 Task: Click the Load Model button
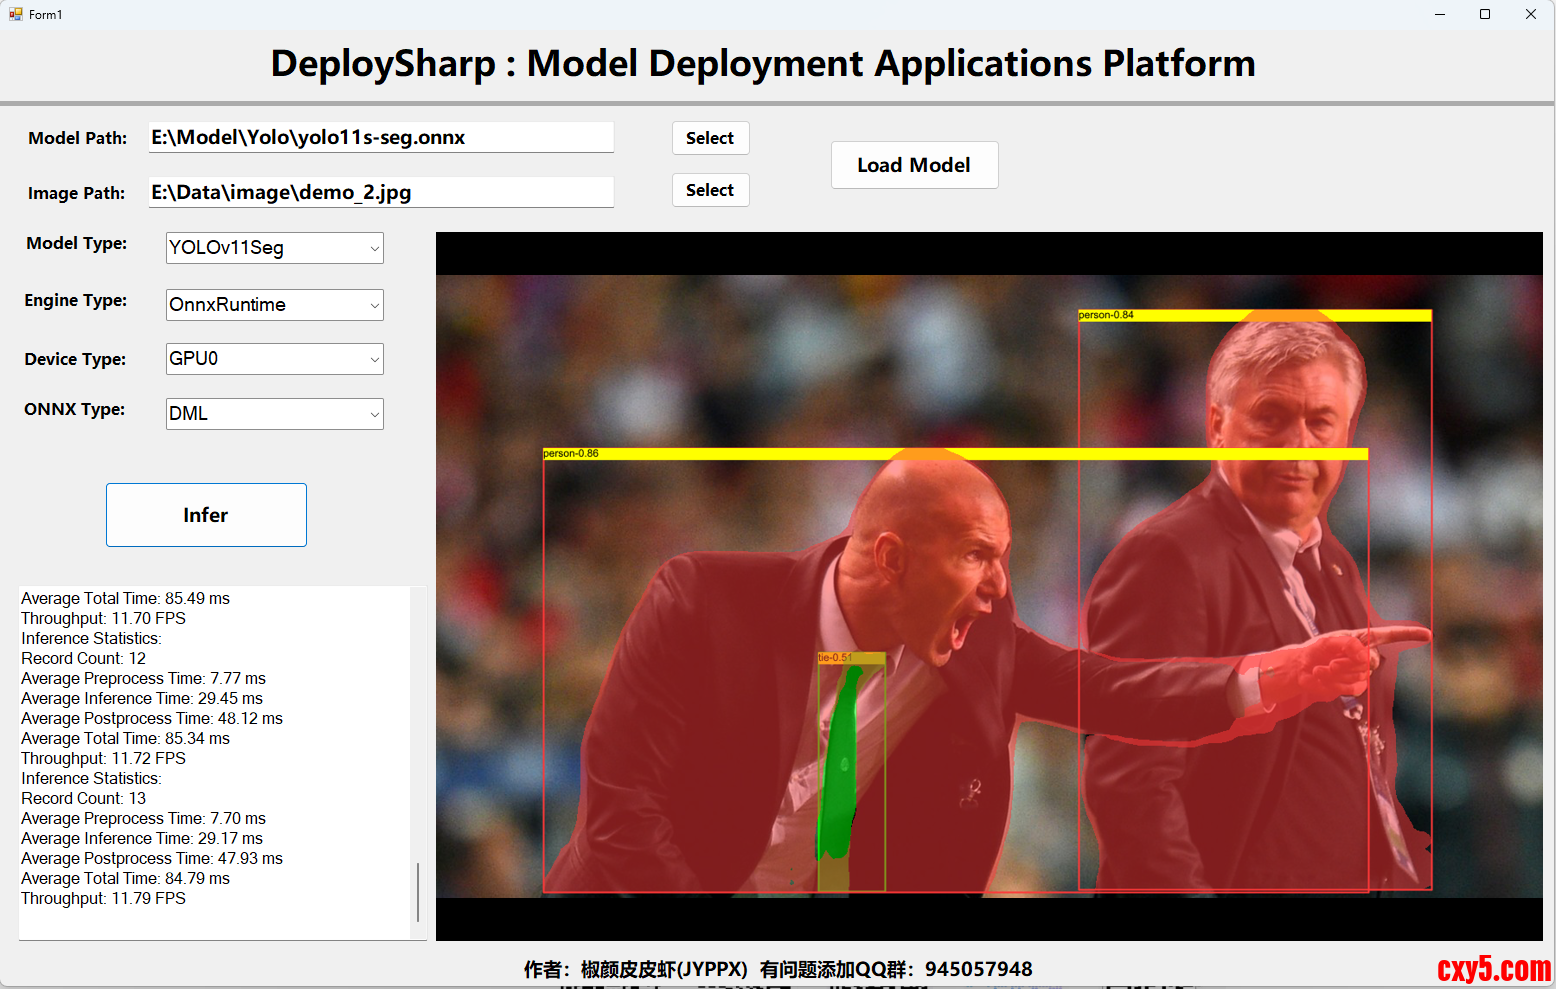(x=914, y=165)
